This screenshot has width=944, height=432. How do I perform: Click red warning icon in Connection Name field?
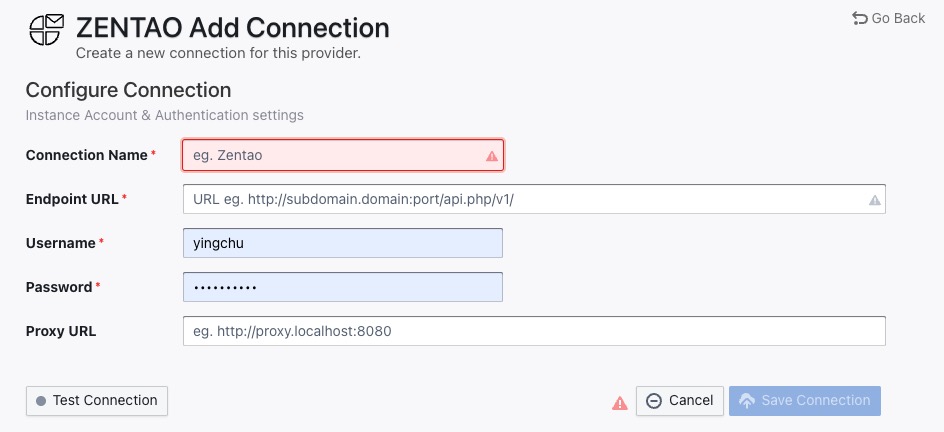(x=491, y=156)
